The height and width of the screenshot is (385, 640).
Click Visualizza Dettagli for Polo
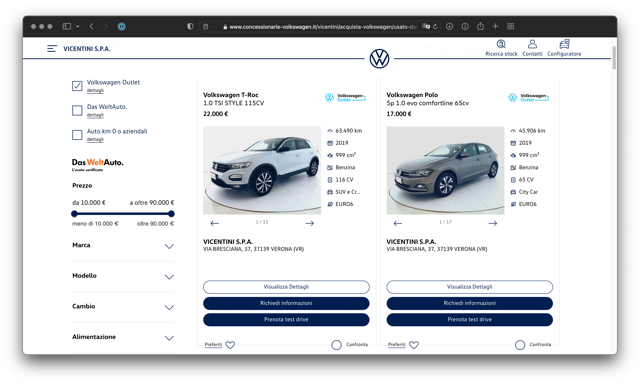point(469,287)
